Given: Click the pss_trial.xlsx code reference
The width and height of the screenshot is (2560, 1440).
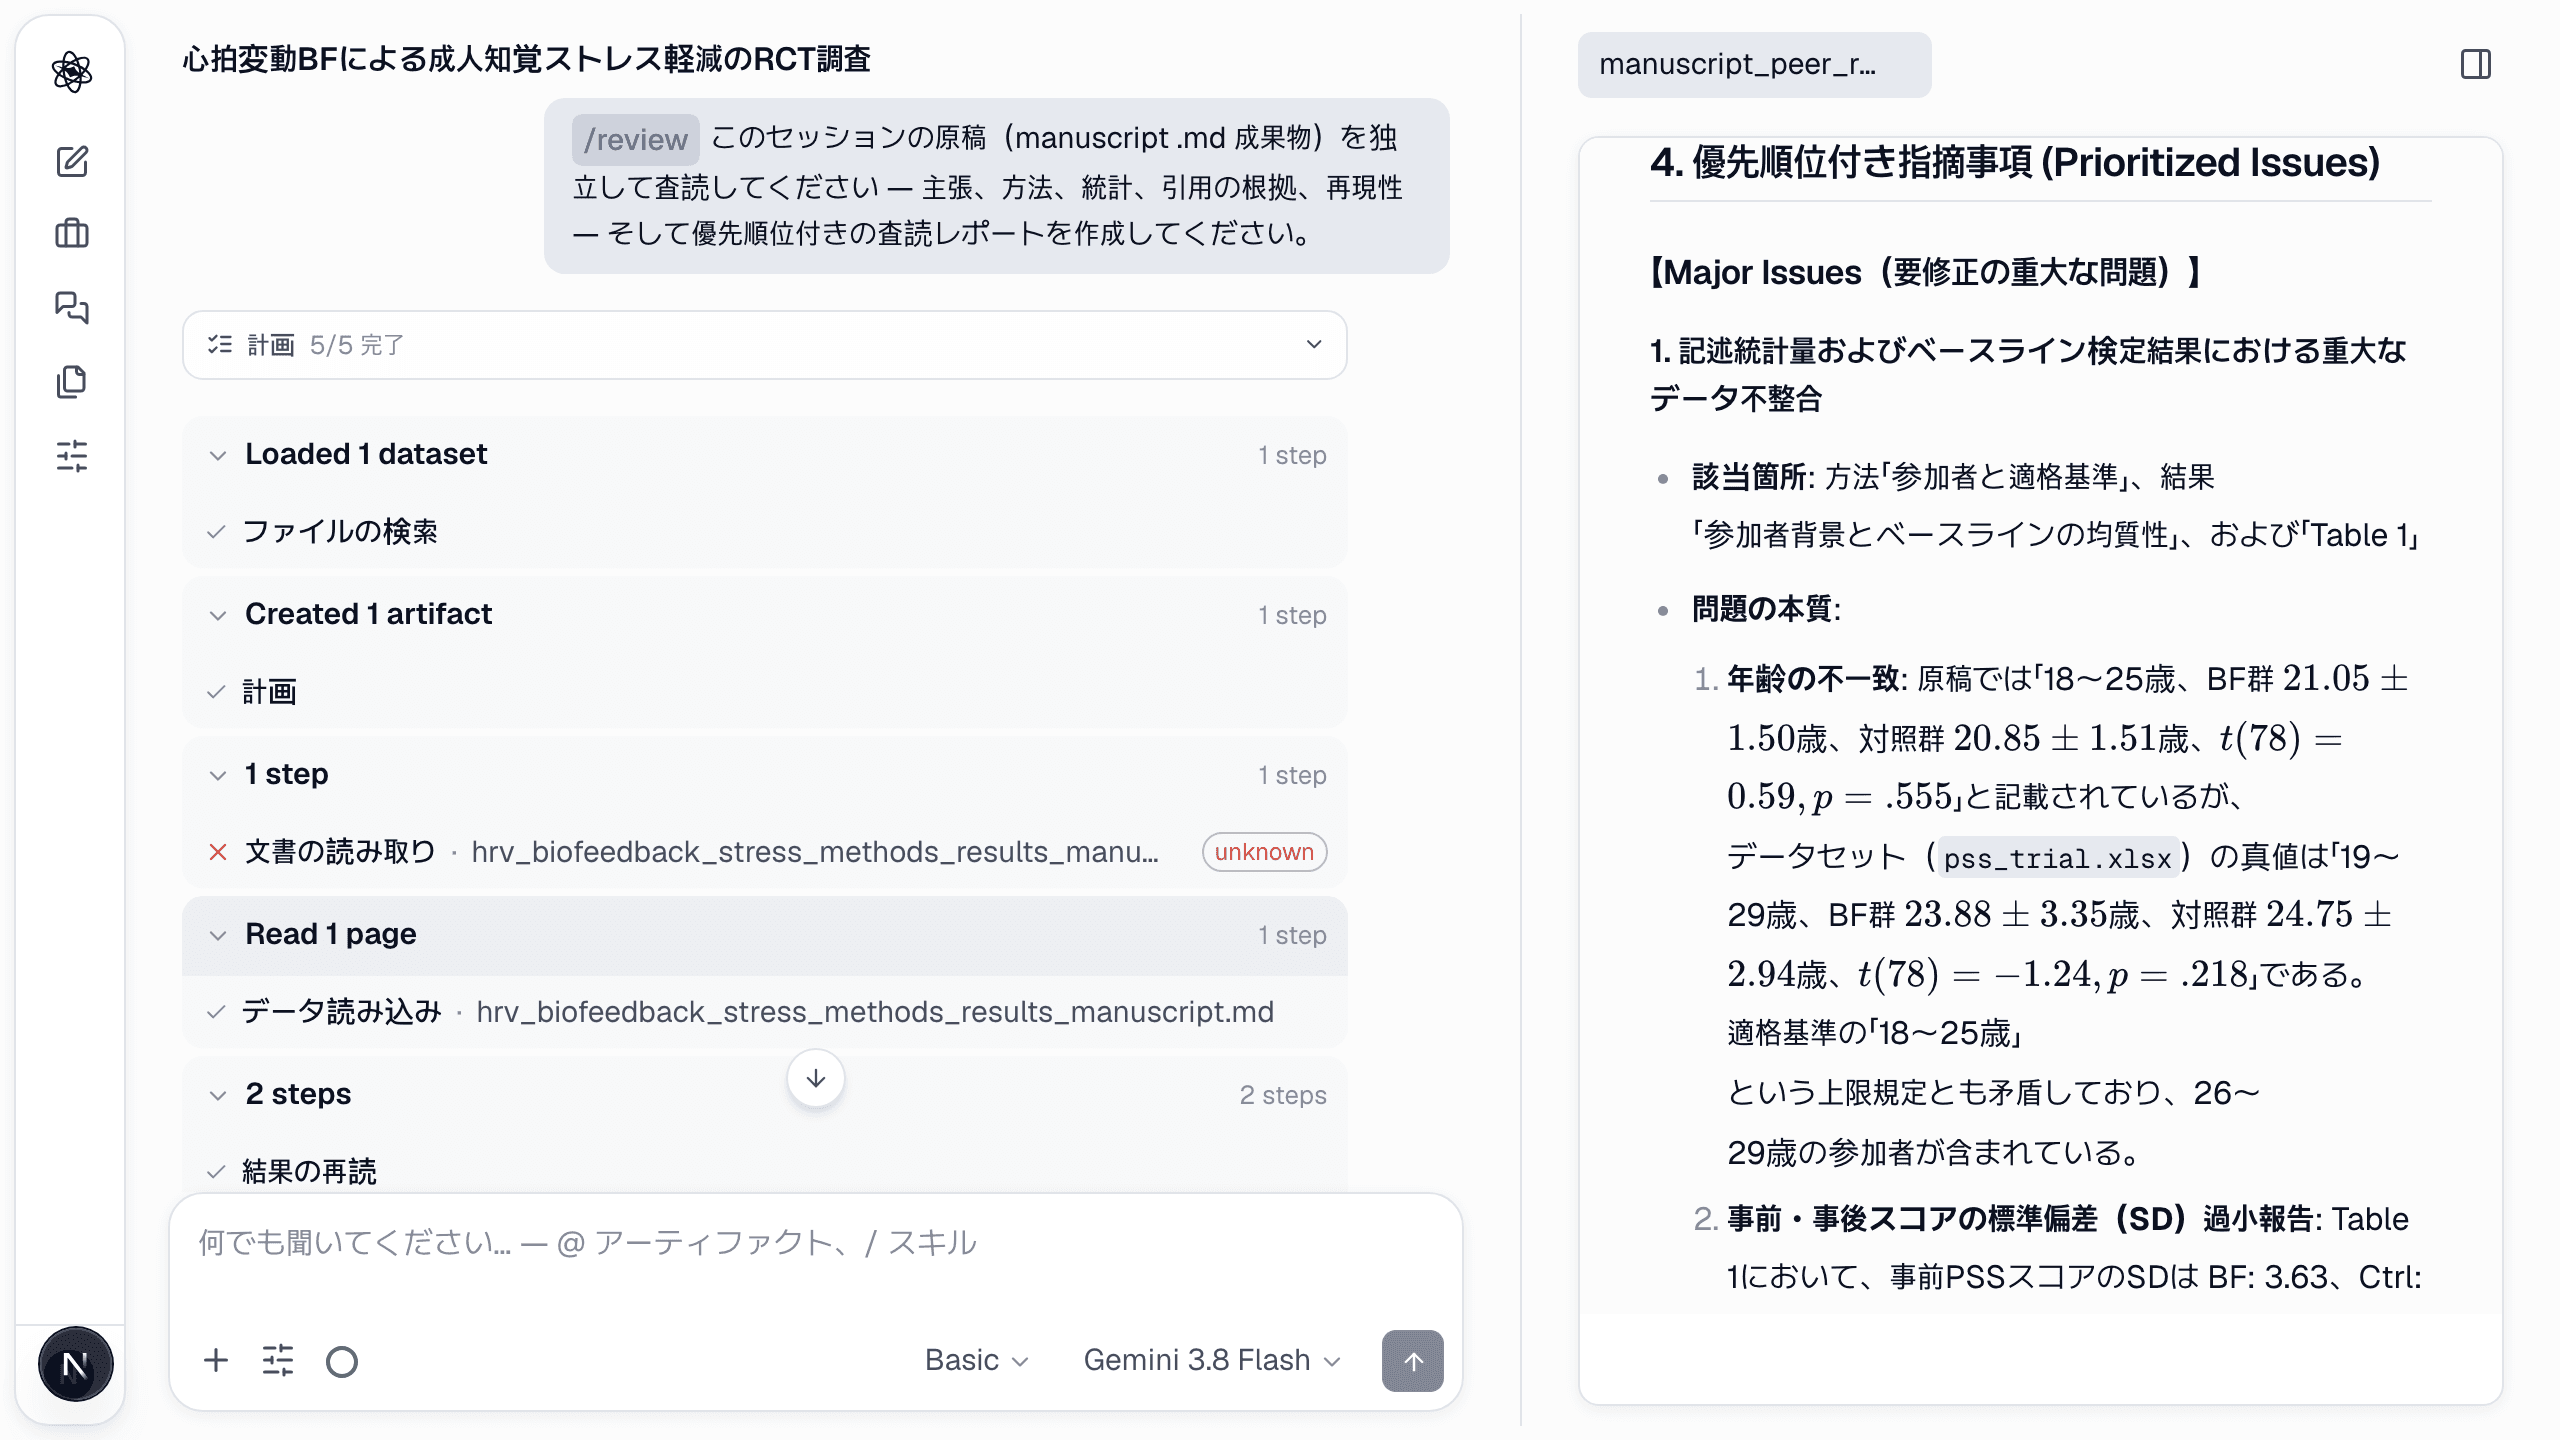Looking at the screenshot, I should [2057, 858].
